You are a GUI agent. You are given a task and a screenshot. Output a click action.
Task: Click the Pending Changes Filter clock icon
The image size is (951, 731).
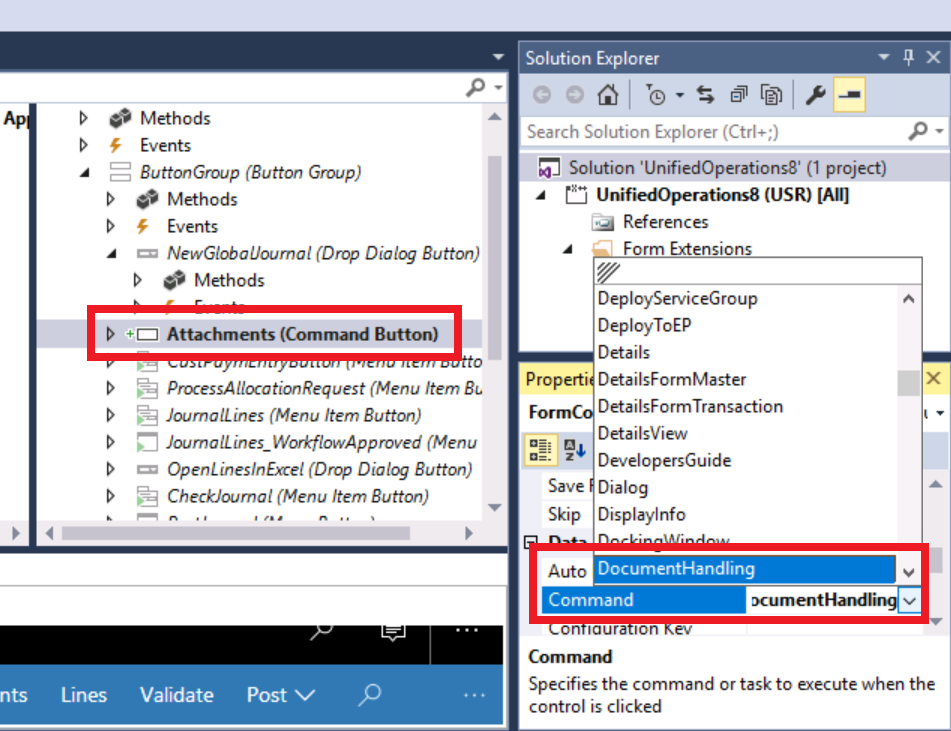pos(657,93)
